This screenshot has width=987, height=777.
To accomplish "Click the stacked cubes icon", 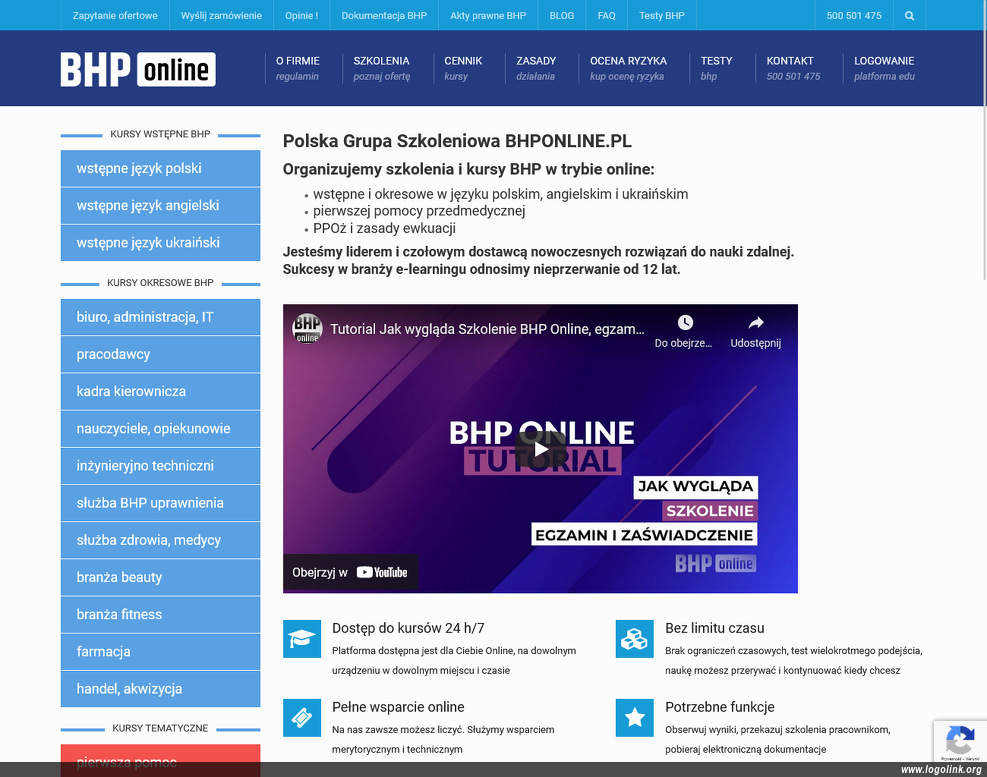I will pyautogui.click(x=634, y=638).
